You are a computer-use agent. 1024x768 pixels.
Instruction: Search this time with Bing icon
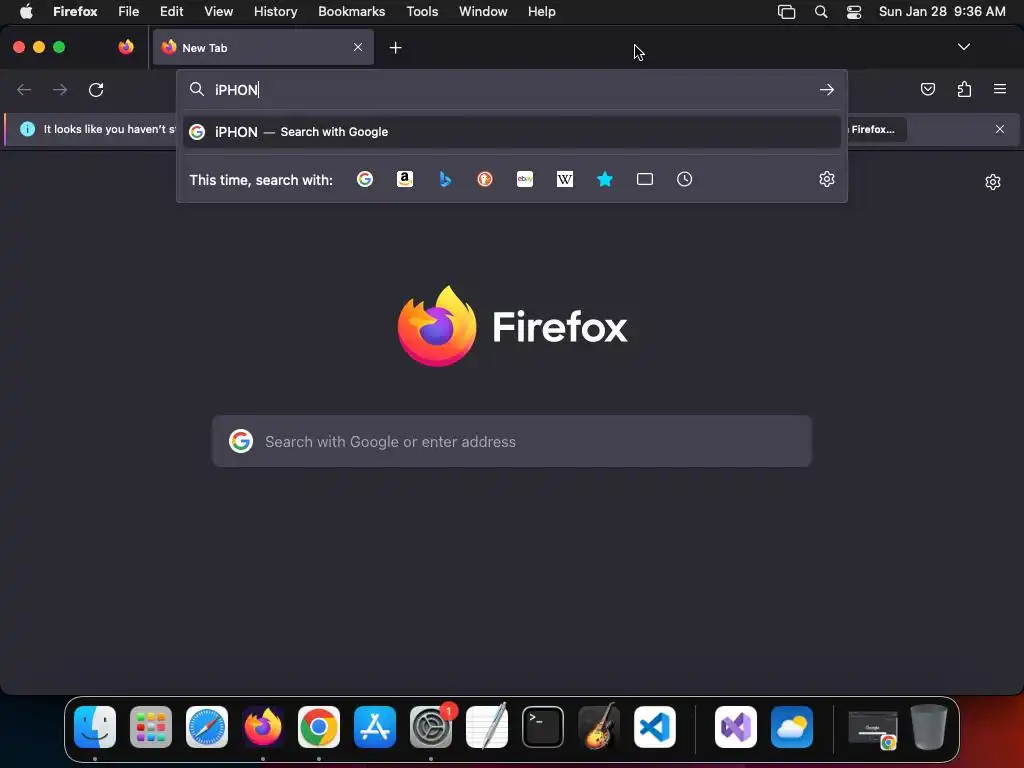(445, 179)
